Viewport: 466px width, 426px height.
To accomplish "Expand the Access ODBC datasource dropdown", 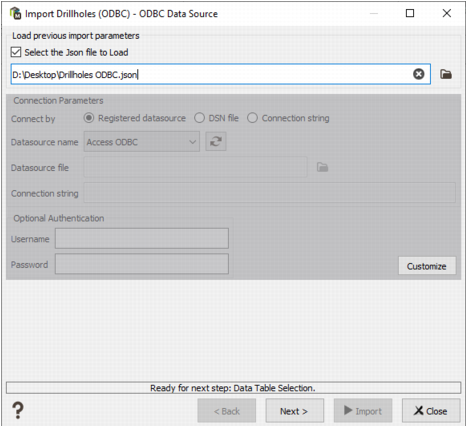I will [142, 142].
